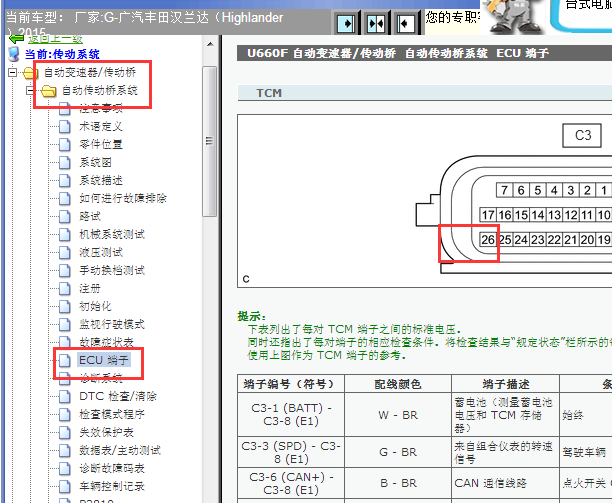Image resolution: width=612 pixels, height=503 pixels.
Task: Click the document icon for 监视行驶模式
Action: pyautogui.click(x=65, y=324)
